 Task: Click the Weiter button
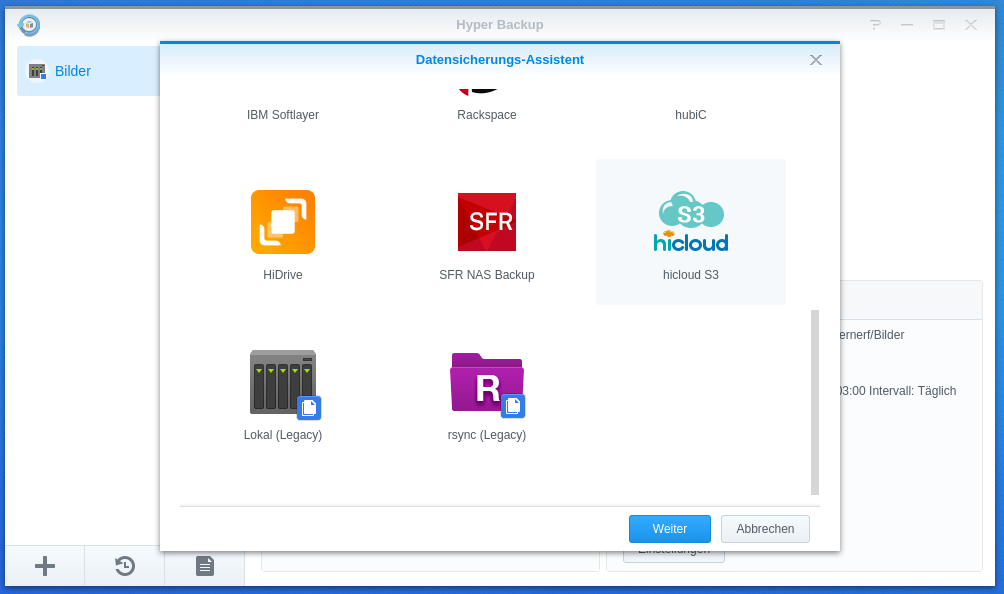point(670,529)
